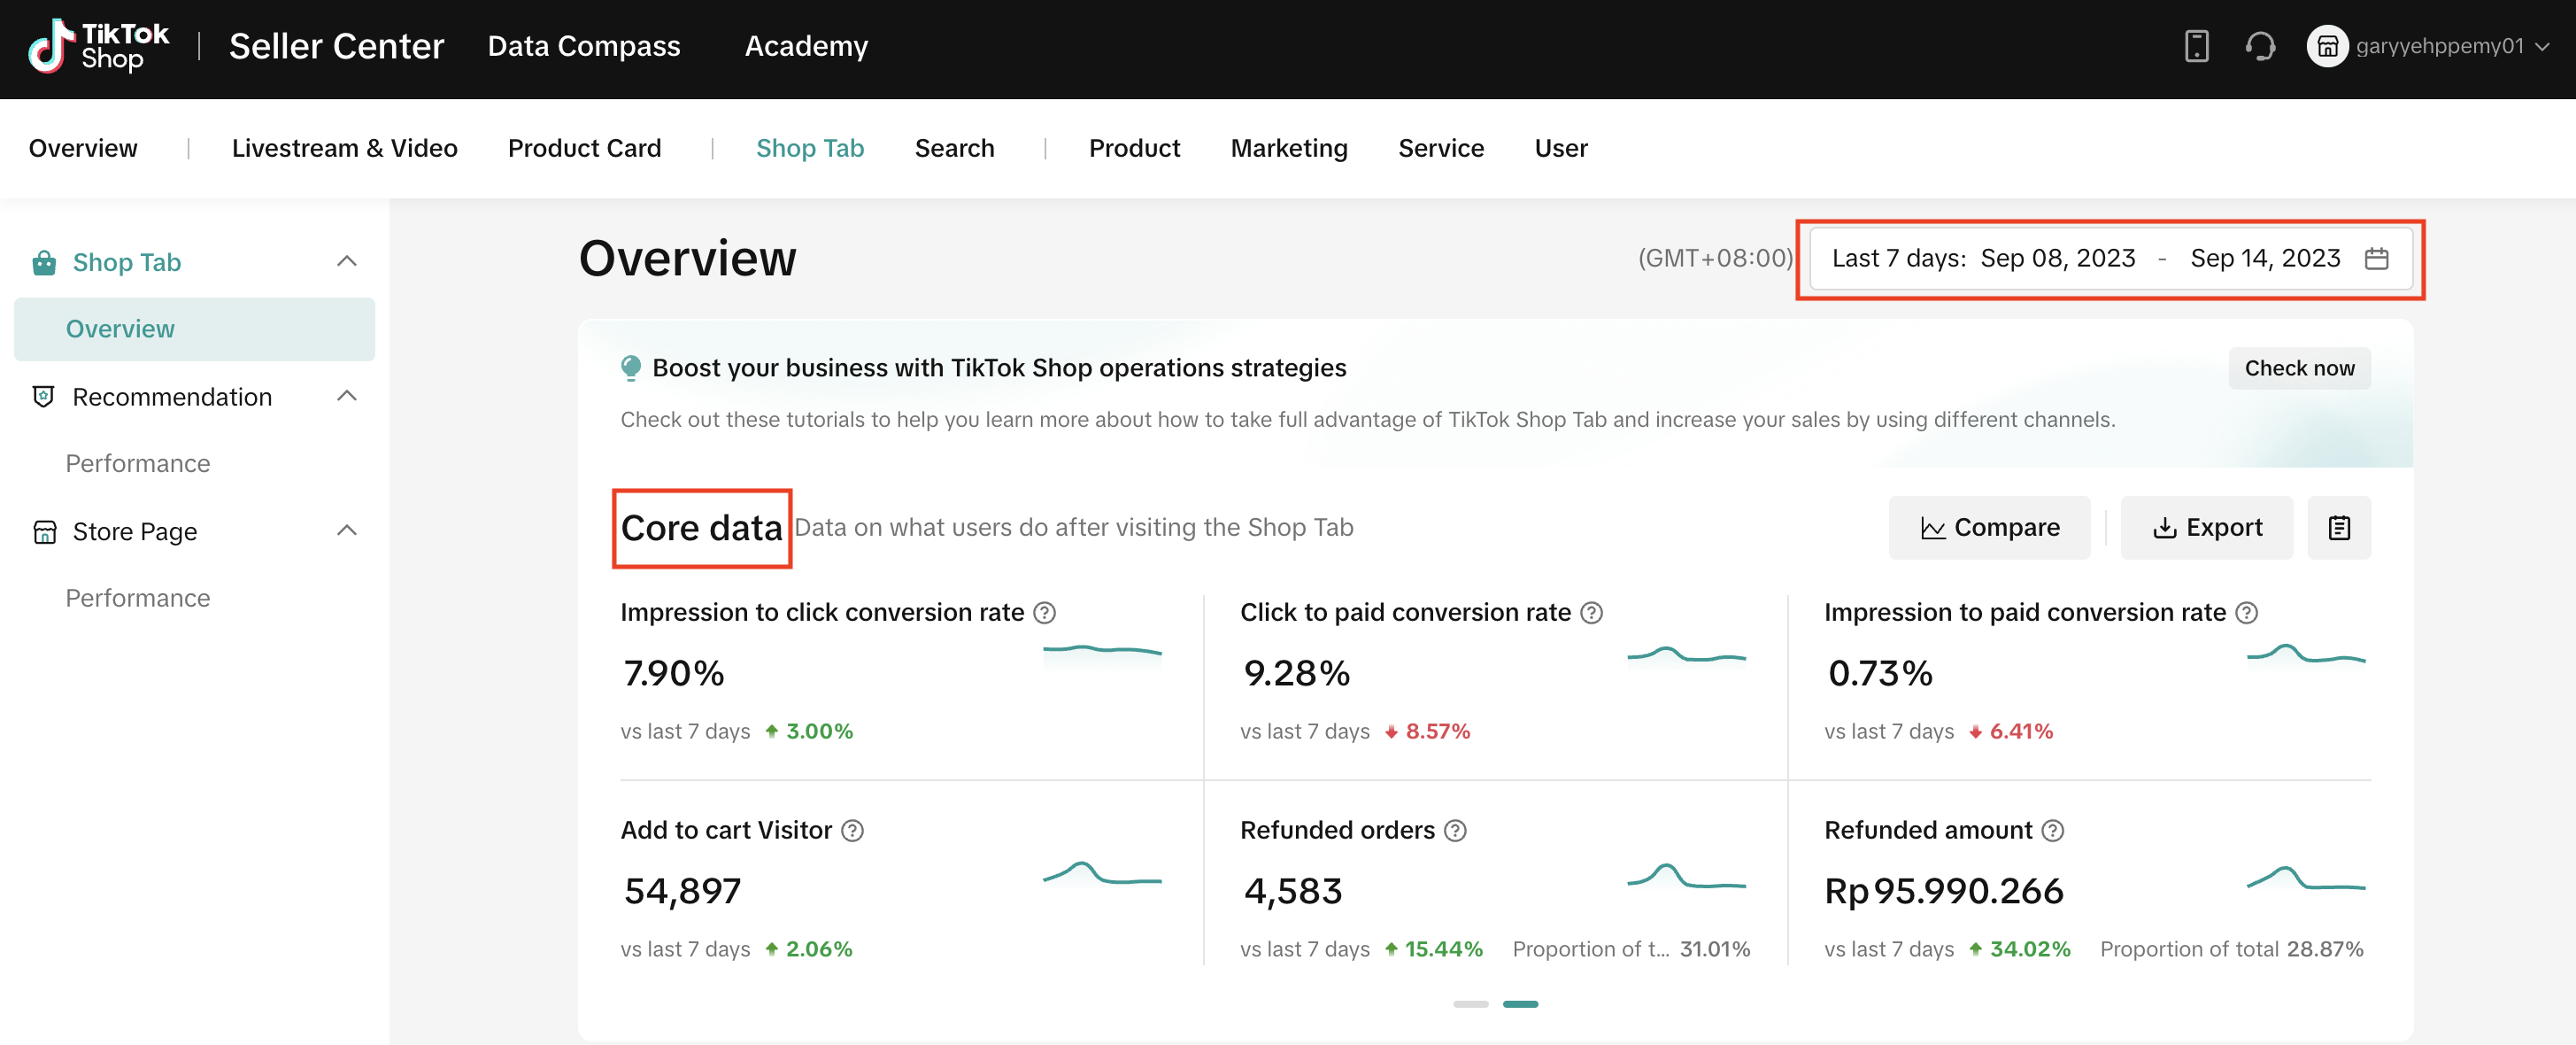This screenshot has height=1045, width=2576.
Task: Click the mobile phone icon in header
Action: pyautogui.click(x=2196, y=46)
